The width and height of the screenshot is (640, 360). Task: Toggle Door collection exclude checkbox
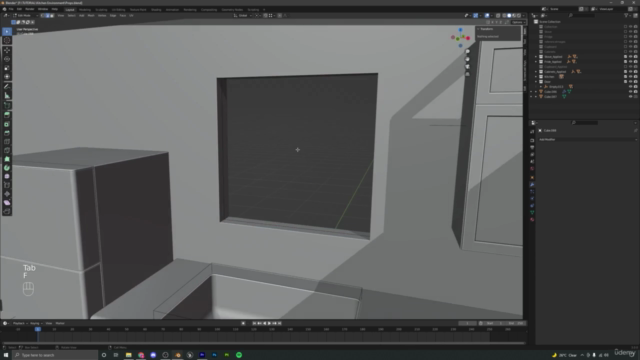point(625,82)
